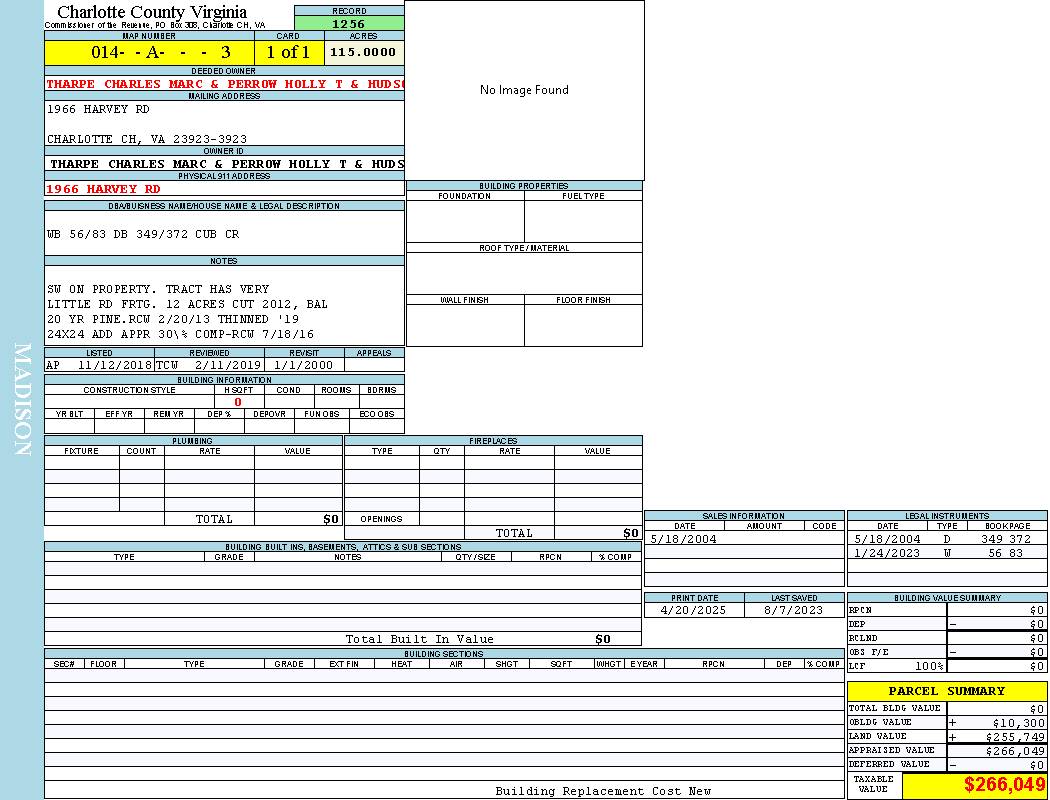The height and width of the screenshot is (800, 1050).
Task: Click the legal instrument book page 349 372
Action: click(x=1005, y=539)
